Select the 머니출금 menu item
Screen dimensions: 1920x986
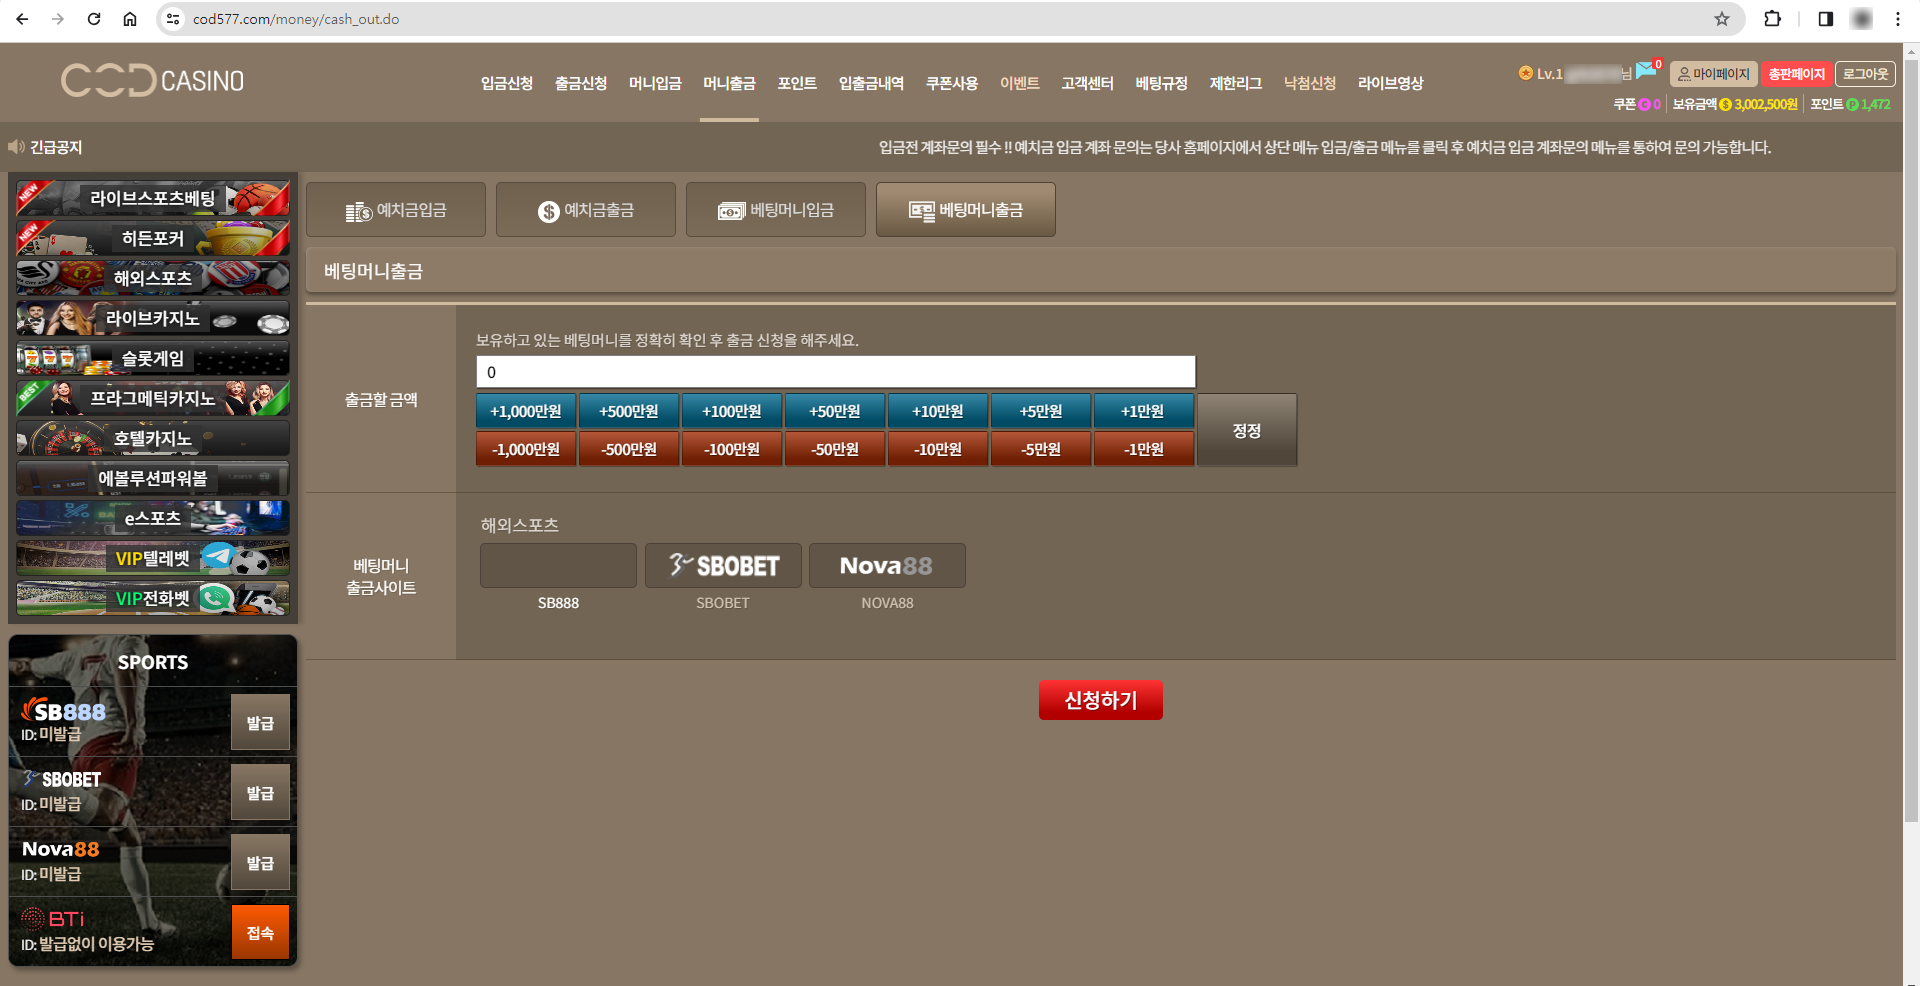(729, 83)
